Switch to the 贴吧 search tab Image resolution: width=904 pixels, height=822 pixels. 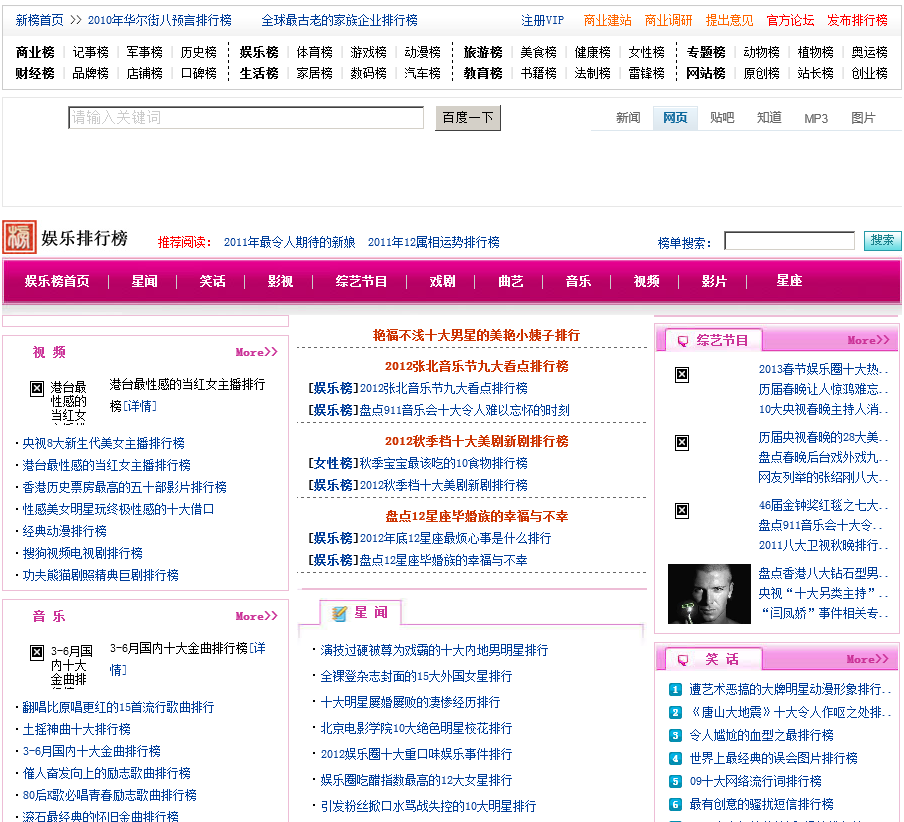(x=722, y=118)
